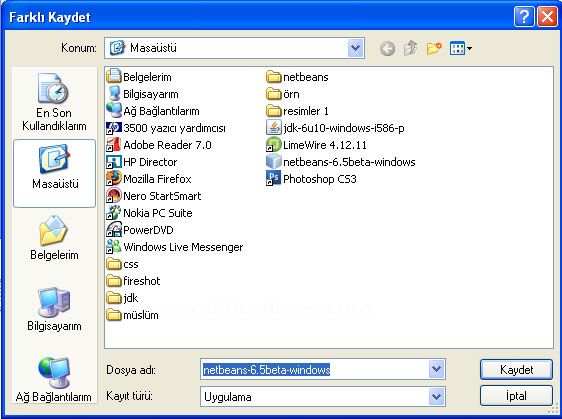Click inside the Dosya adı input field
This screenshot has height=419, width=562.
315,369
